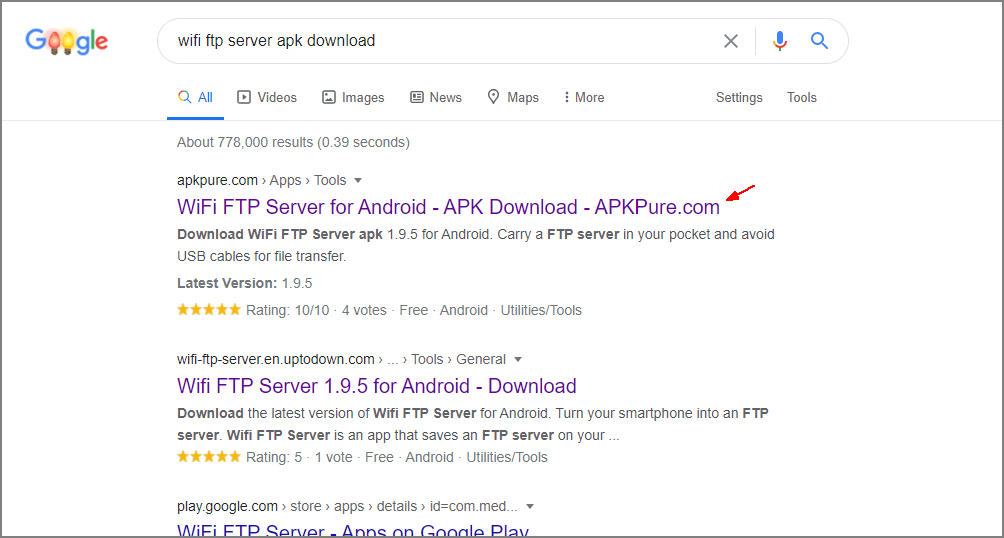Click the 'About 778,000 results' text
1004x538 pixels.
(x=293, y=142)
